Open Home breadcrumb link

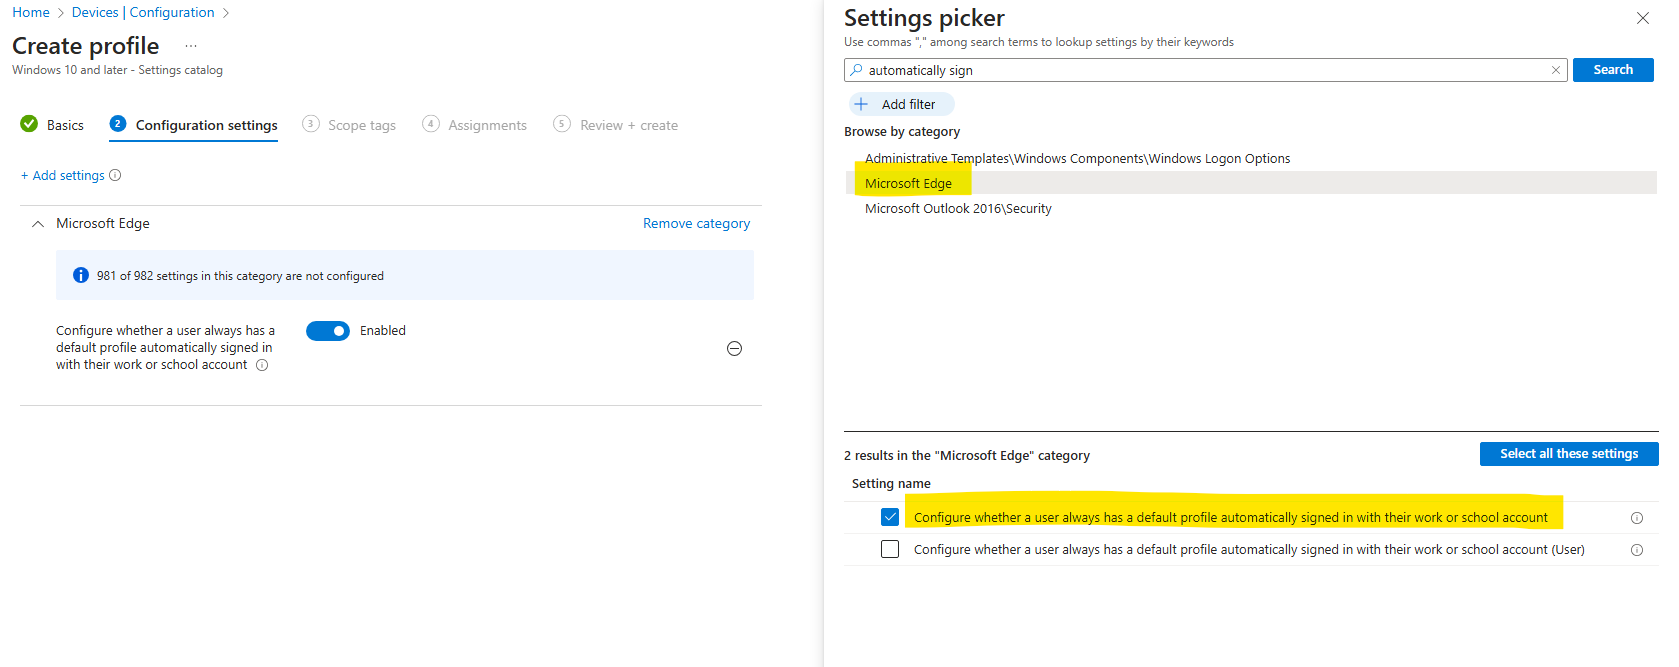click(x=31, y=12)
